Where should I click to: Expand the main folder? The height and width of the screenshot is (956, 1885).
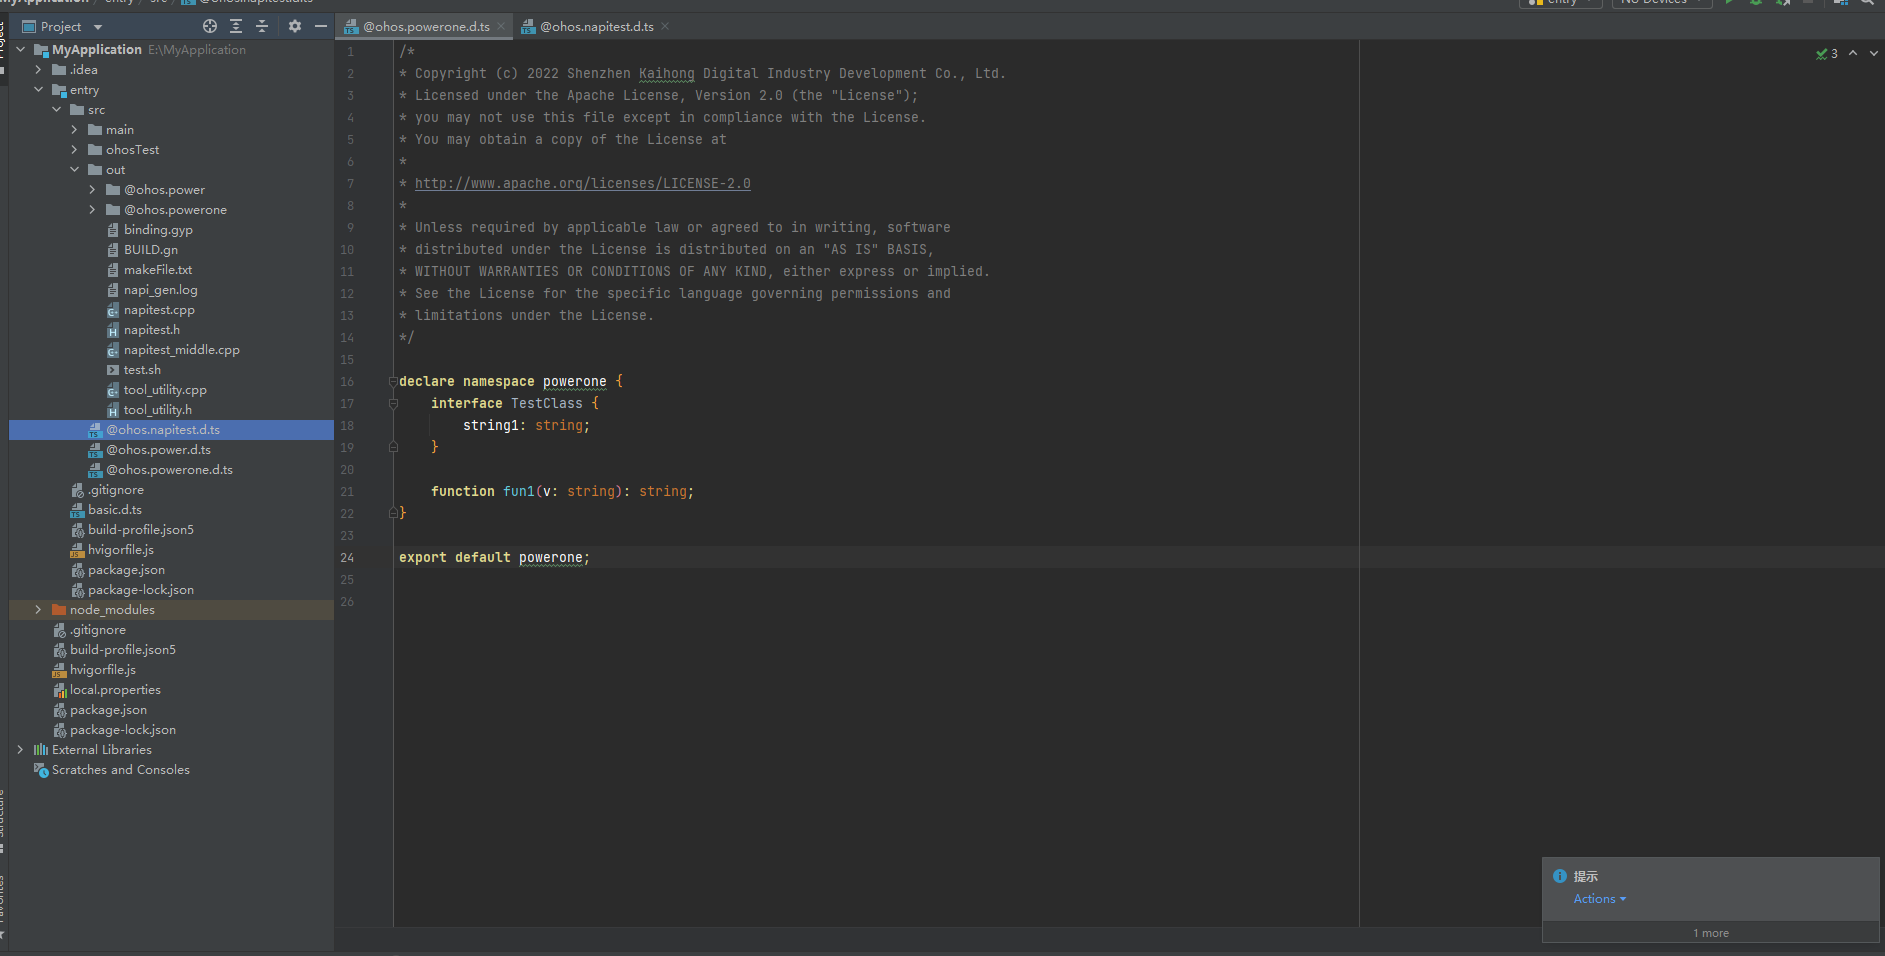point(74,129)
